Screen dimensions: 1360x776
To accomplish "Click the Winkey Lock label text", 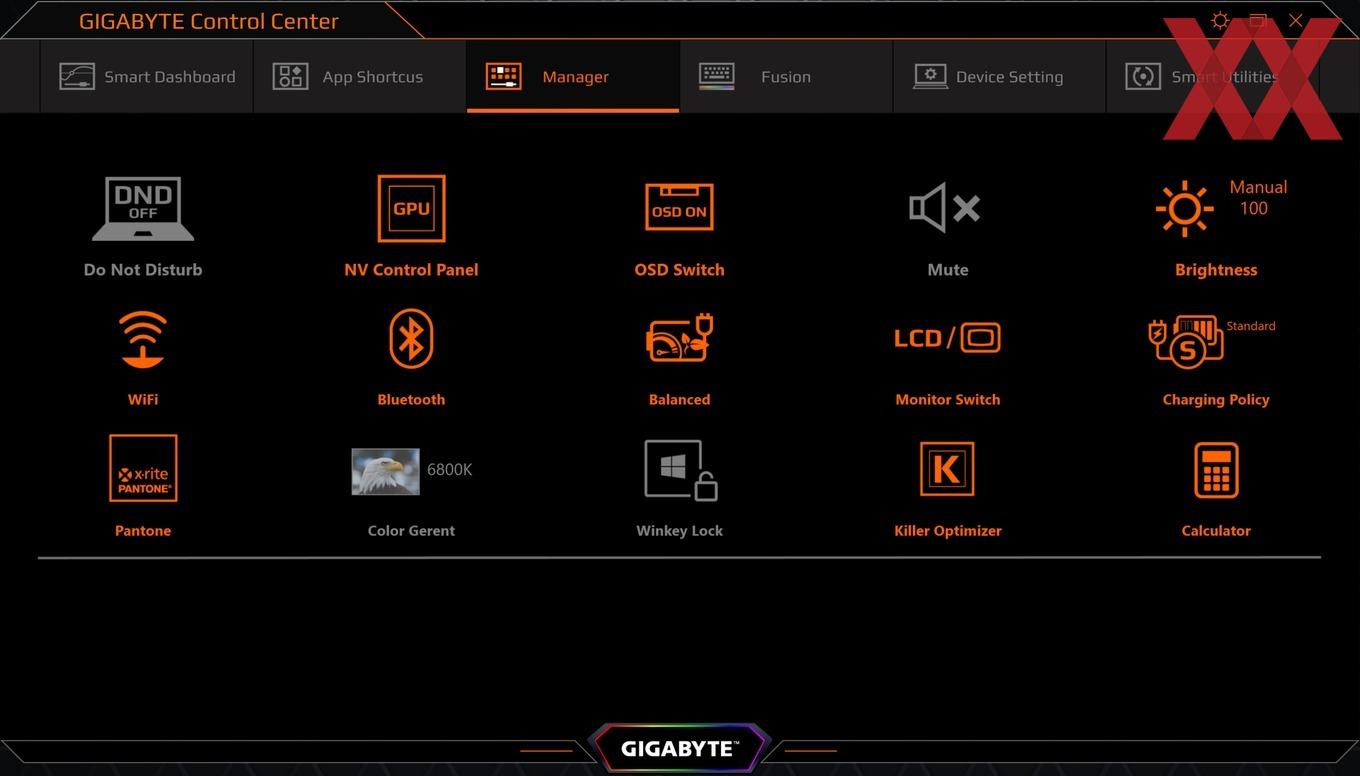I will click(x=680, y=531).
